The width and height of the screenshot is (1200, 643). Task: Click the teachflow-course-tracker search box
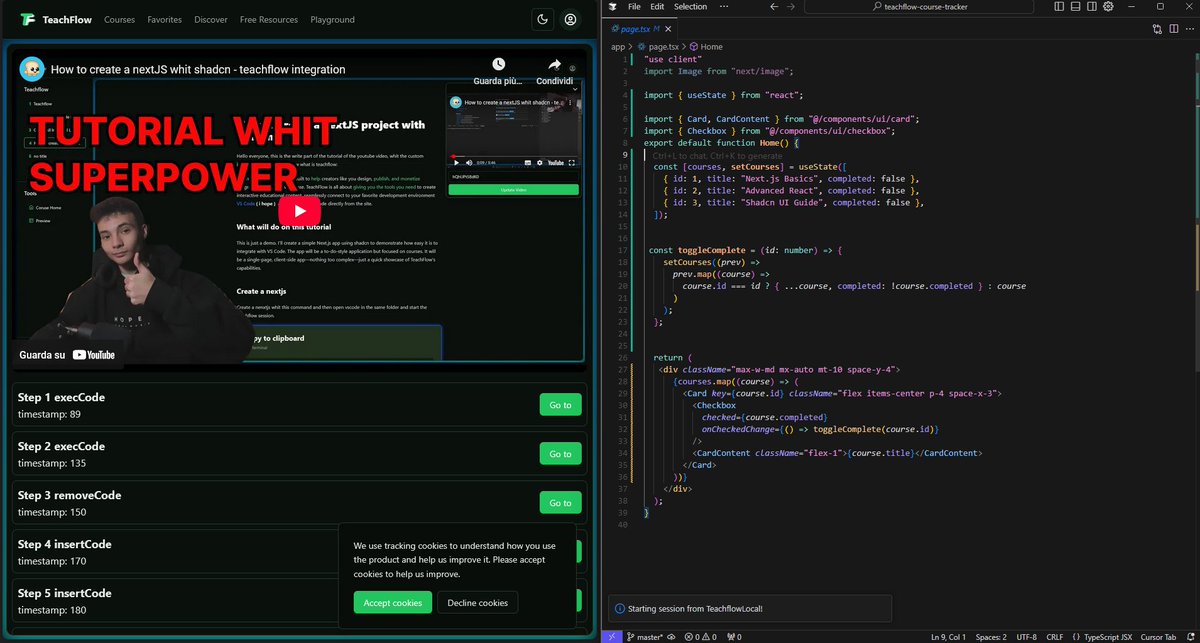click(x=917, y=7)
